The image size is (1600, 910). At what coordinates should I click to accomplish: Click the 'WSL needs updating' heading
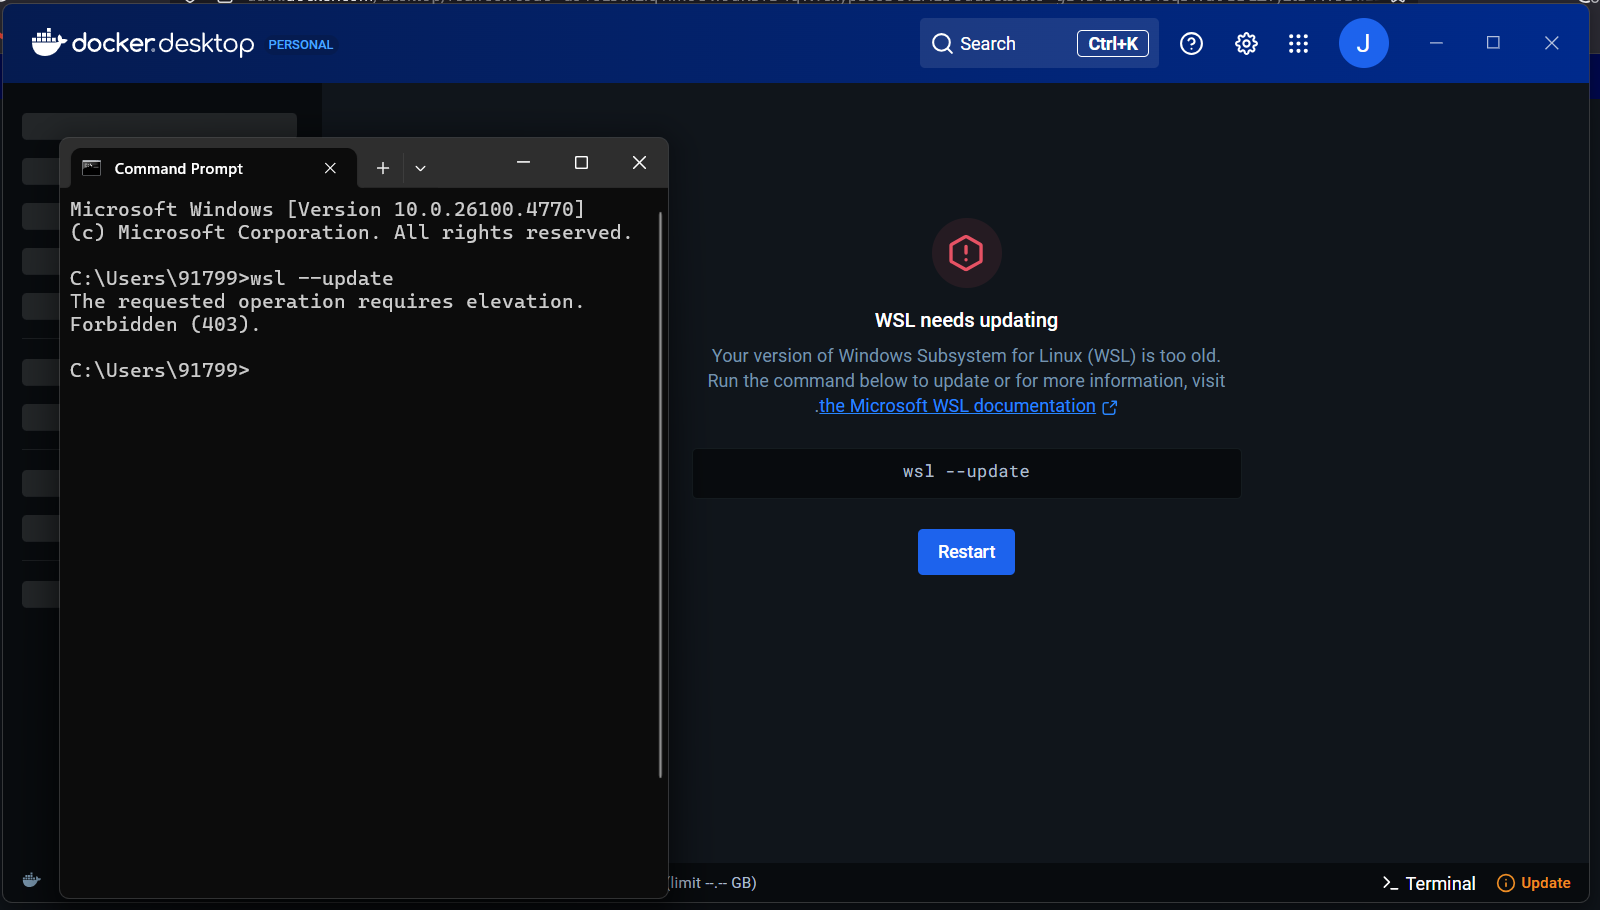(x=966, y=320)
